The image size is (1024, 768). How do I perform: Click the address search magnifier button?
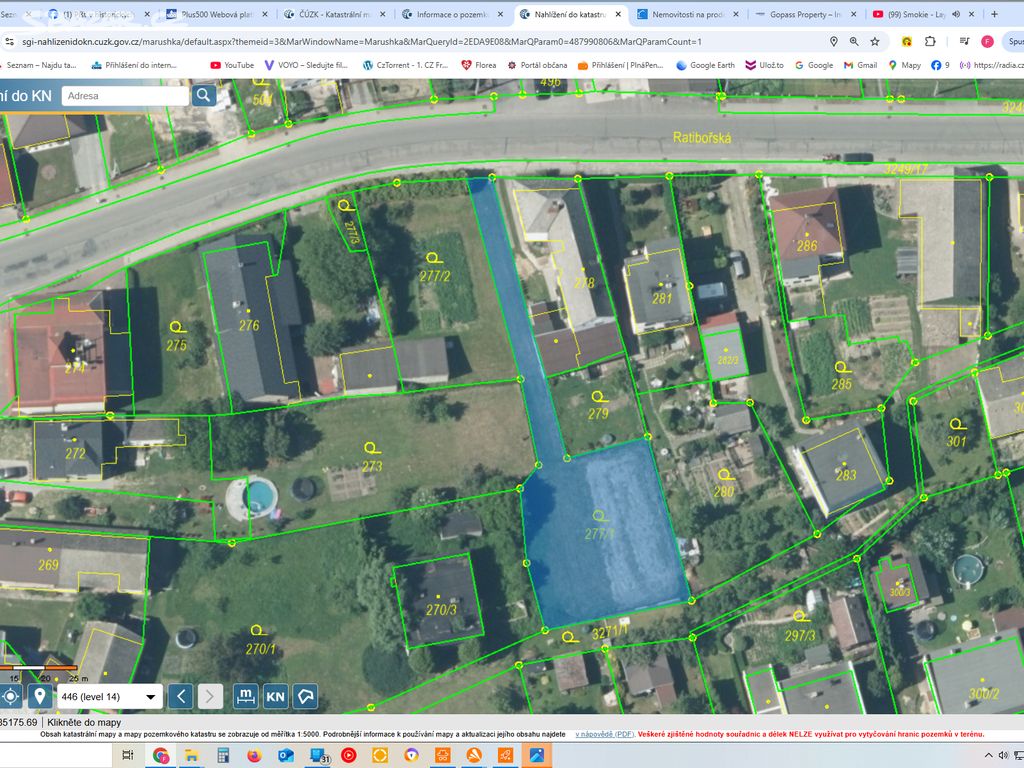(204, 95)
